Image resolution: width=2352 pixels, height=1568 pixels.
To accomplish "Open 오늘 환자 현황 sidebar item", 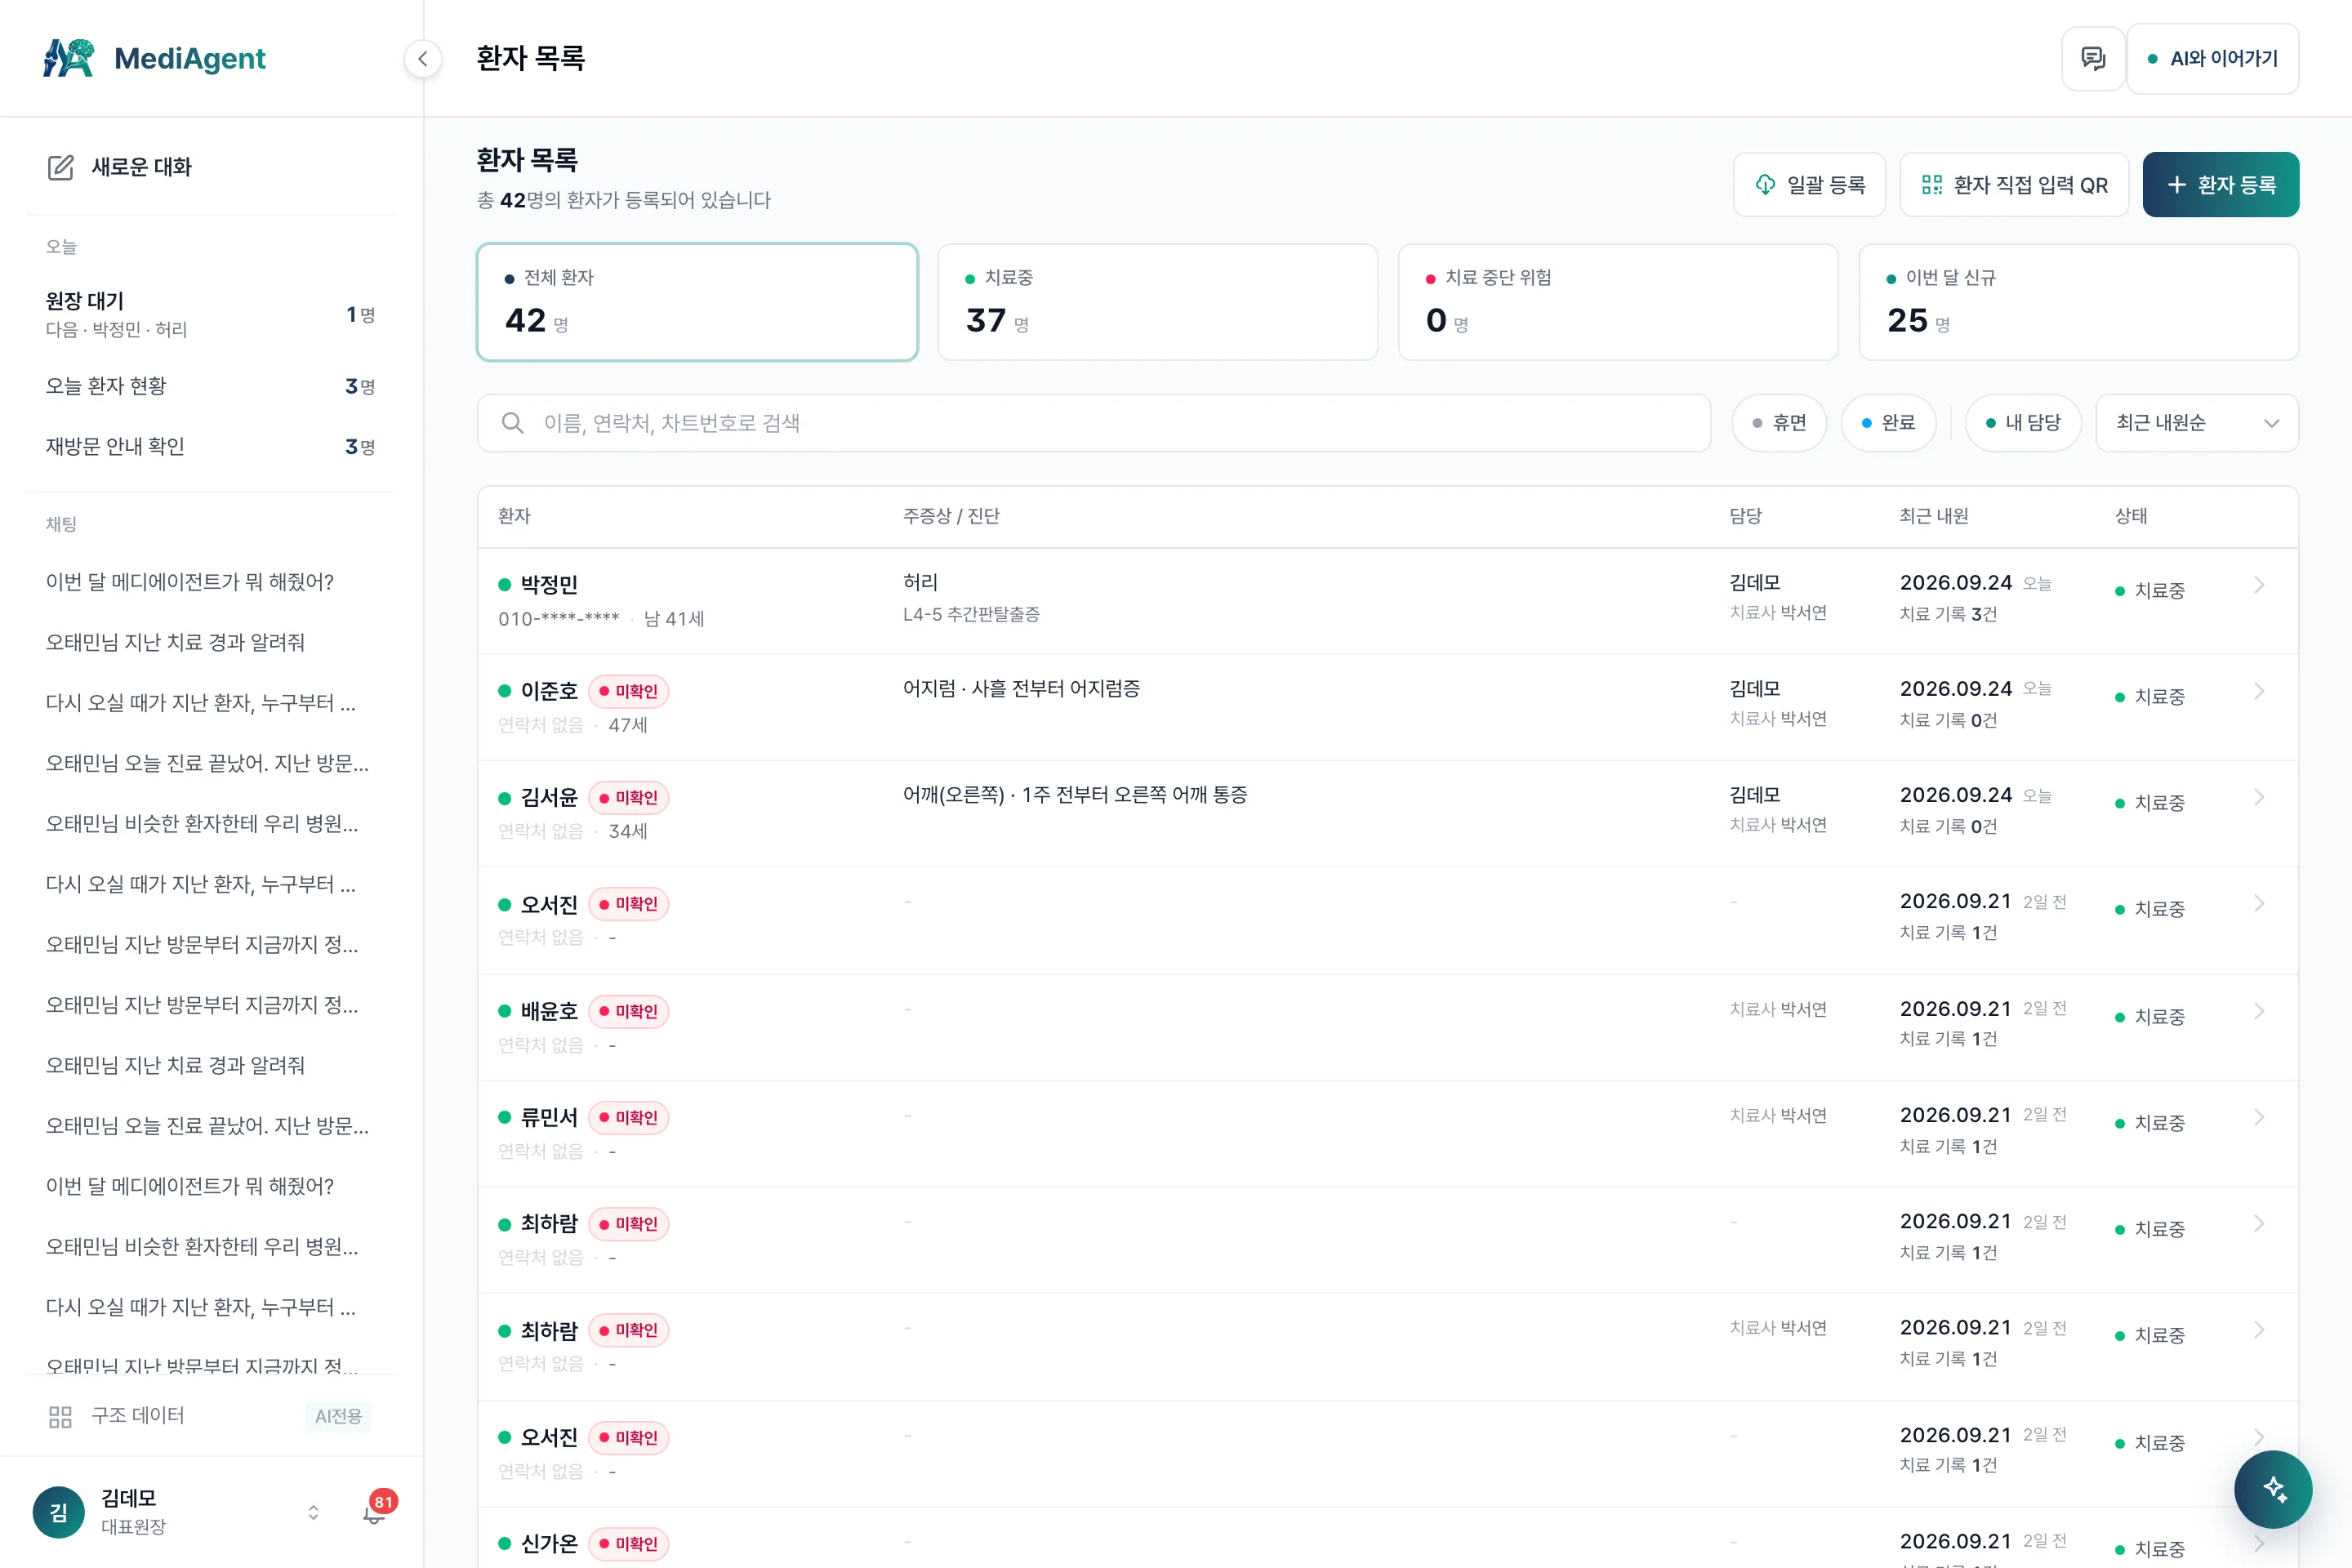I will click(x=211, y=386).
